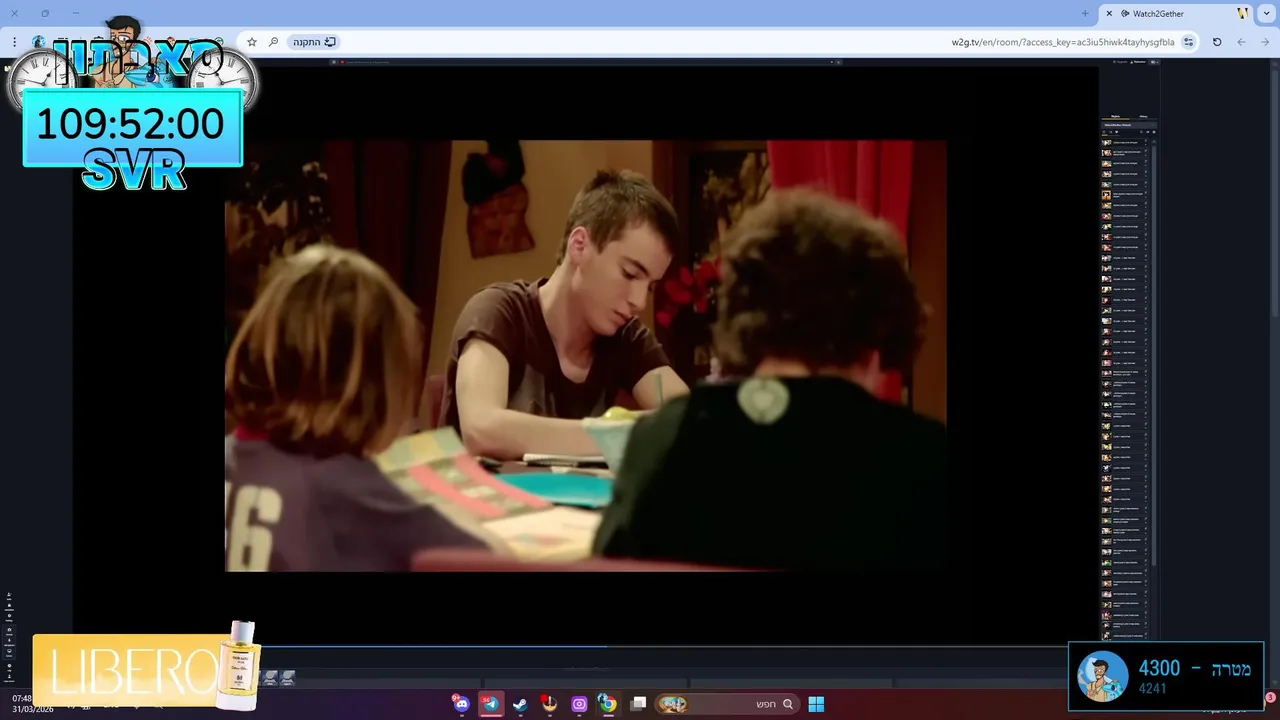Open the Telegram taskbar icon
The image size is (1280, 720).
click(491, 704)
